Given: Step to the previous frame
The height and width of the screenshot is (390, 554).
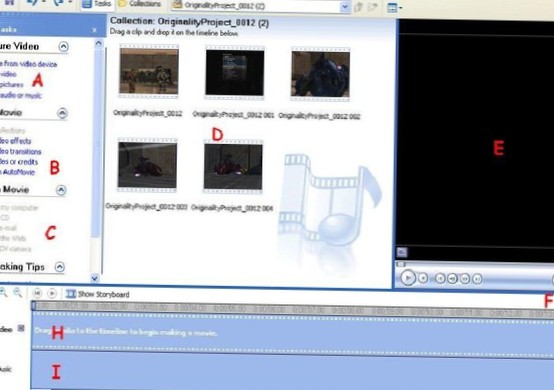Looking at the screenshot, I should (x=452, y=279).
